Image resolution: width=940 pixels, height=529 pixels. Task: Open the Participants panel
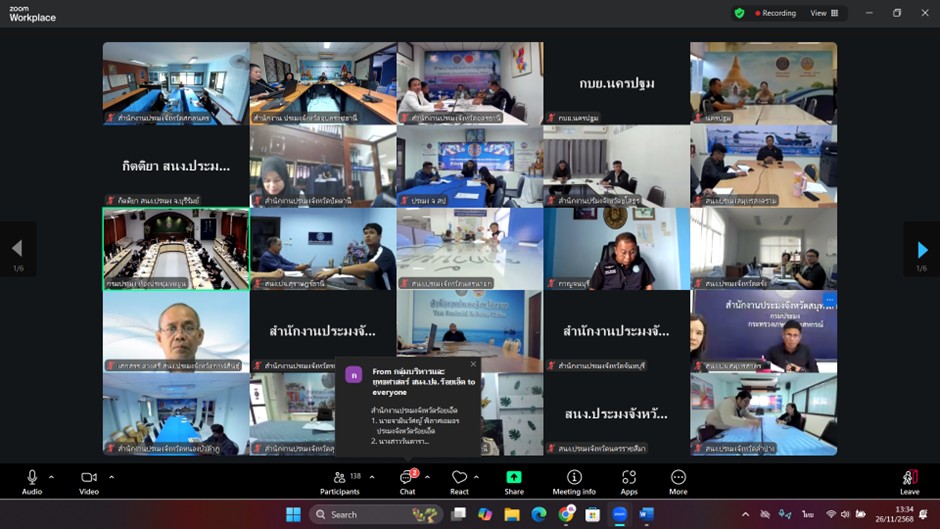pos(340,481)
